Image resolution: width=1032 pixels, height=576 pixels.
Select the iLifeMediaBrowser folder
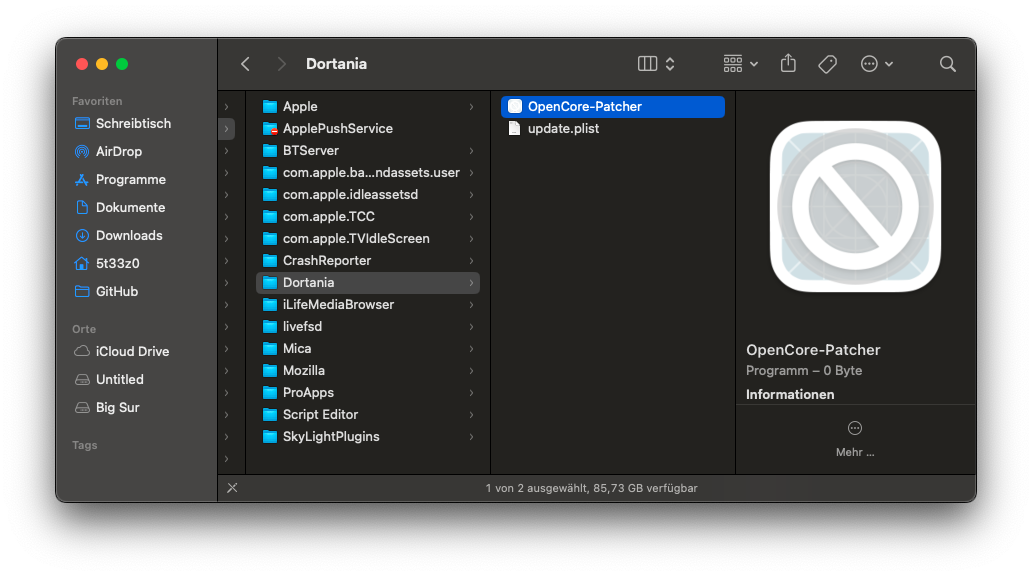point(367,305)
